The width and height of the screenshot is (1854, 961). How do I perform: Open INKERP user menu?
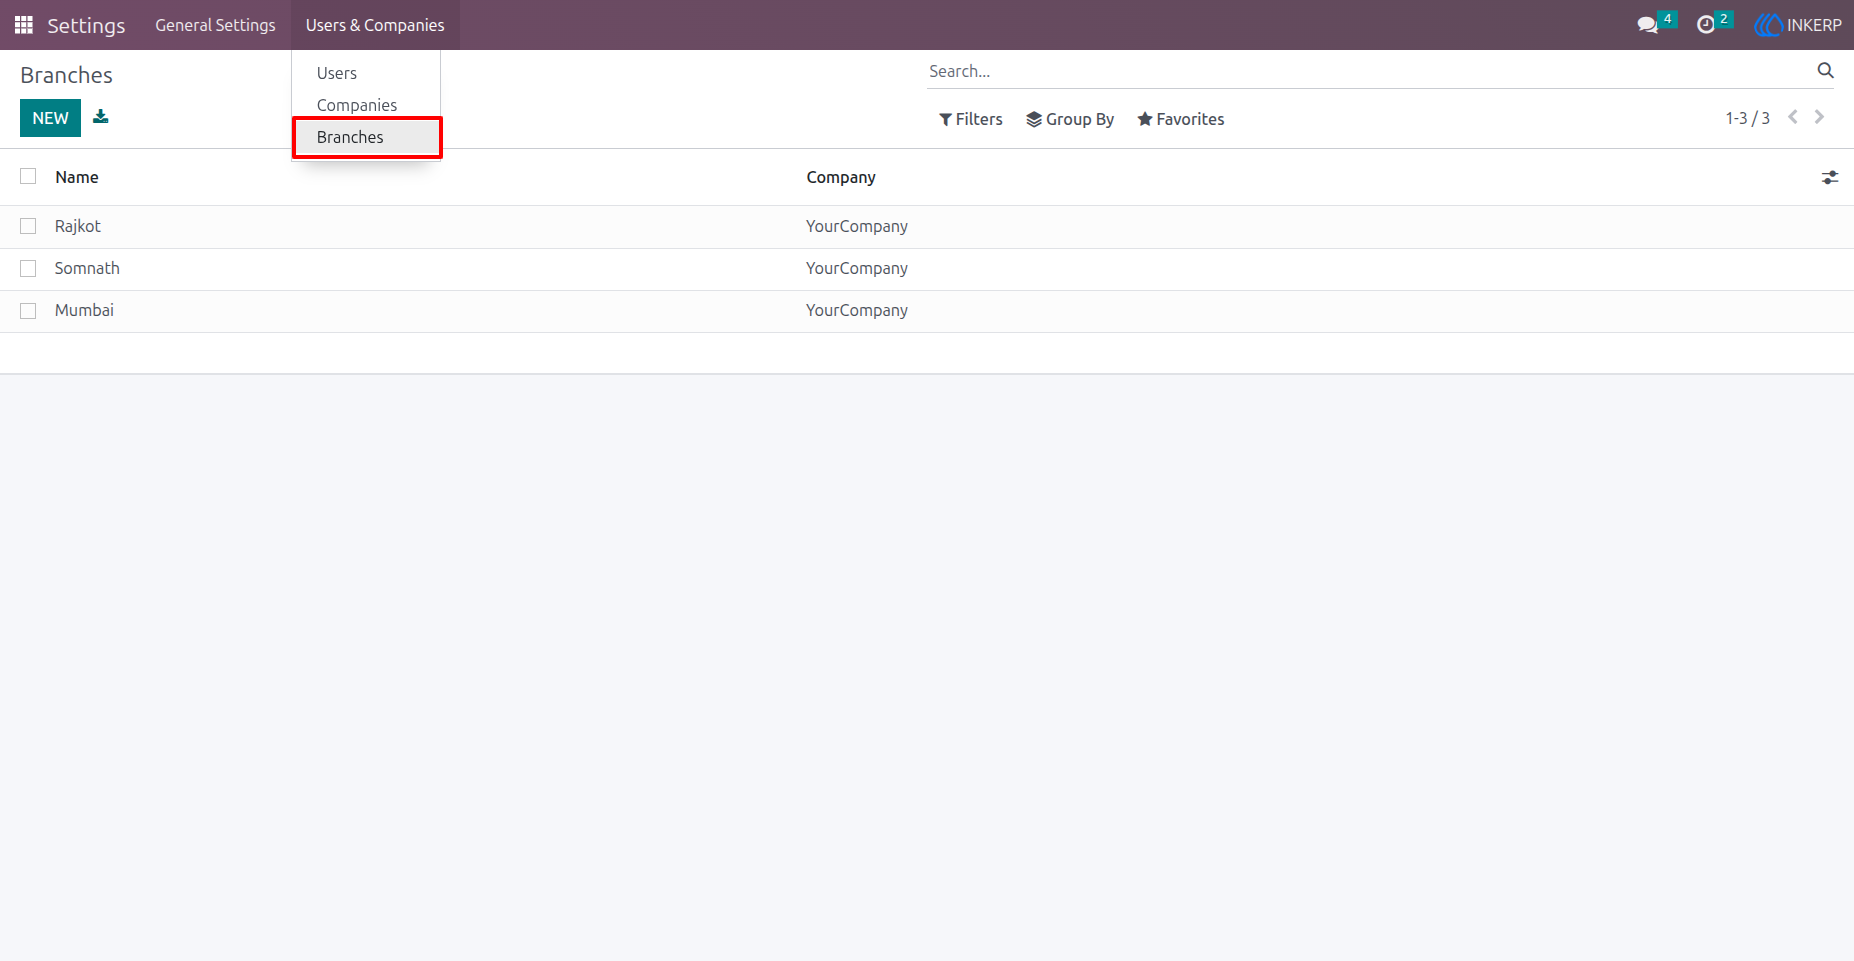[1798, 25]
